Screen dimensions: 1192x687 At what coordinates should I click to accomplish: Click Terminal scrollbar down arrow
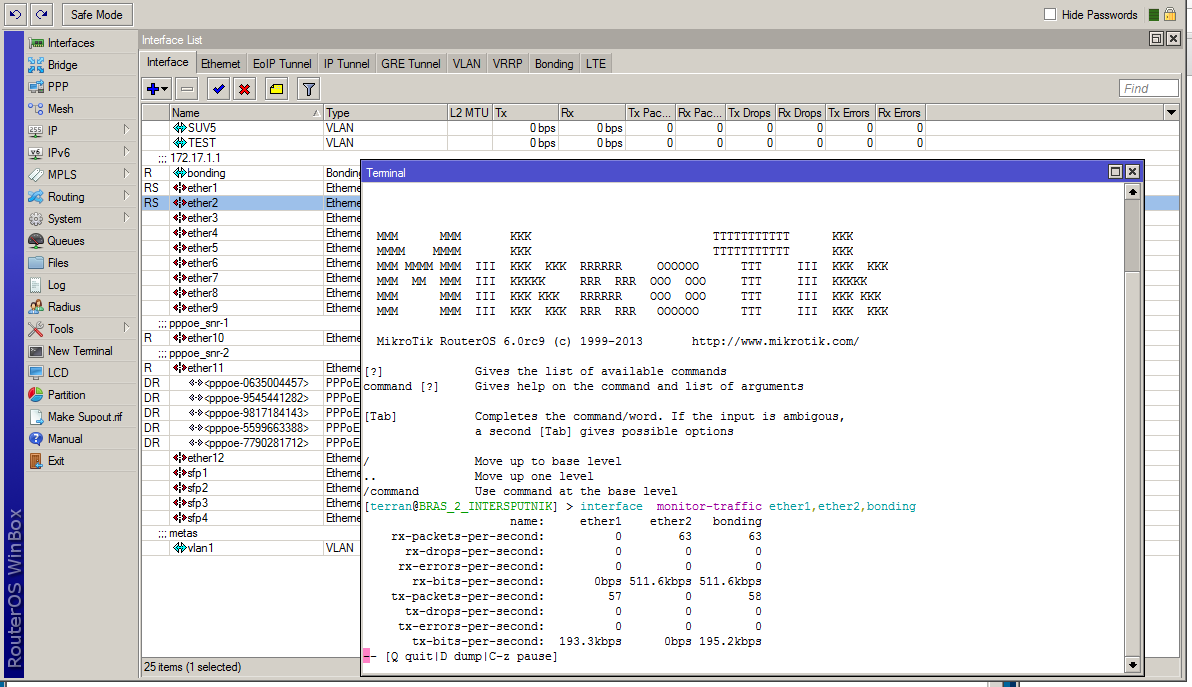(1133, 665)
